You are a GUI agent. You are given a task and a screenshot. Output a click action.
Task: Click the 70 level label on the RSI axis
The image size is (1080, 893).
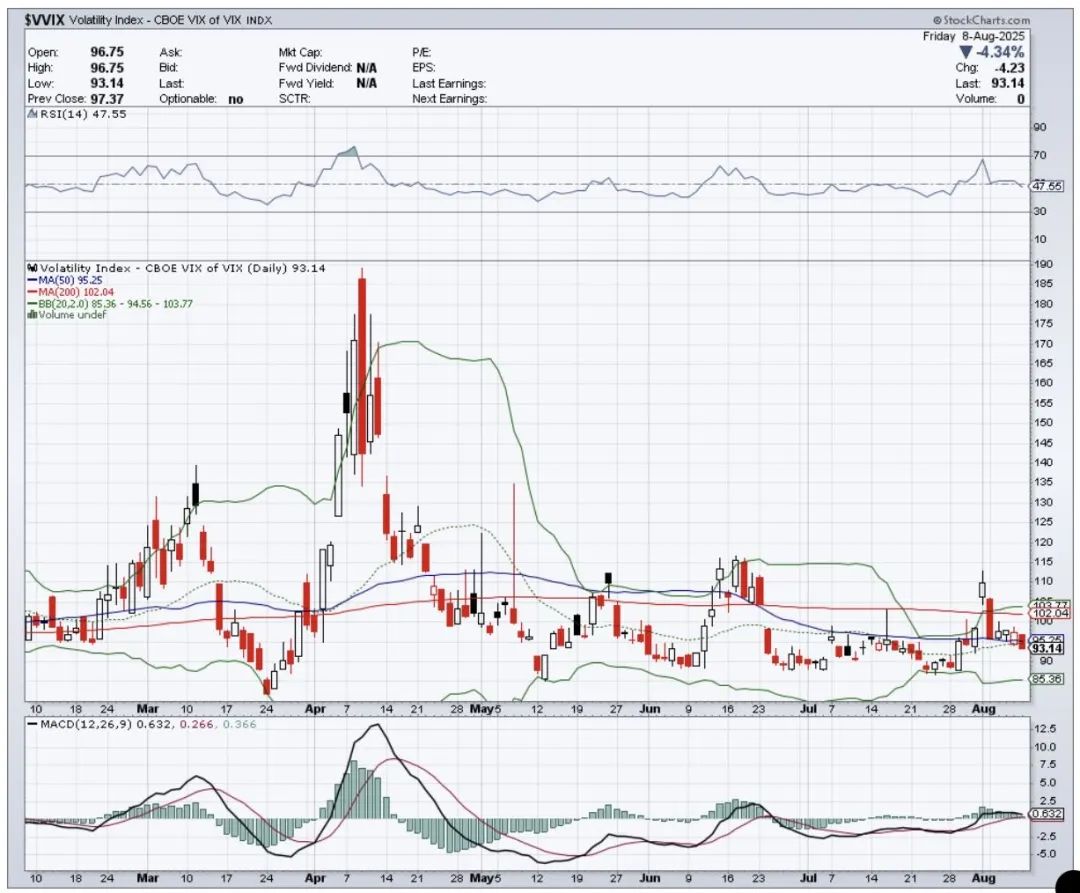(x=1039, y=156)
